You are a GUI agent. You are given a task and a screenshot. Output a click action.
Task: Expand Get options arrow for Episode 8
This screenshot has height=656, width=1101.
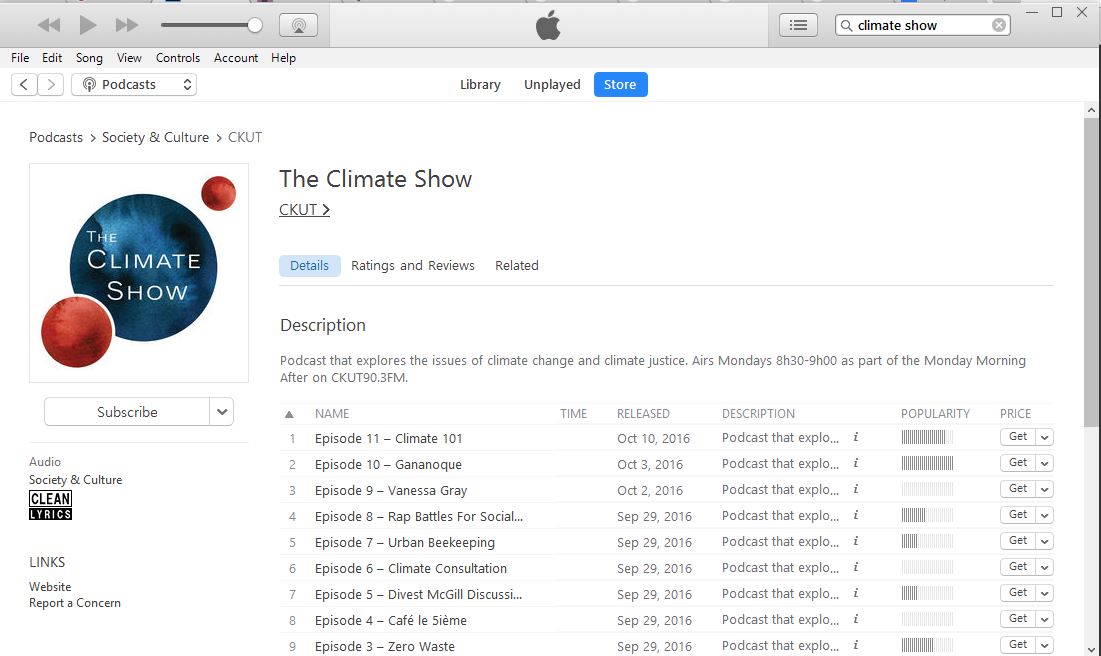(x=1045, y=515)
